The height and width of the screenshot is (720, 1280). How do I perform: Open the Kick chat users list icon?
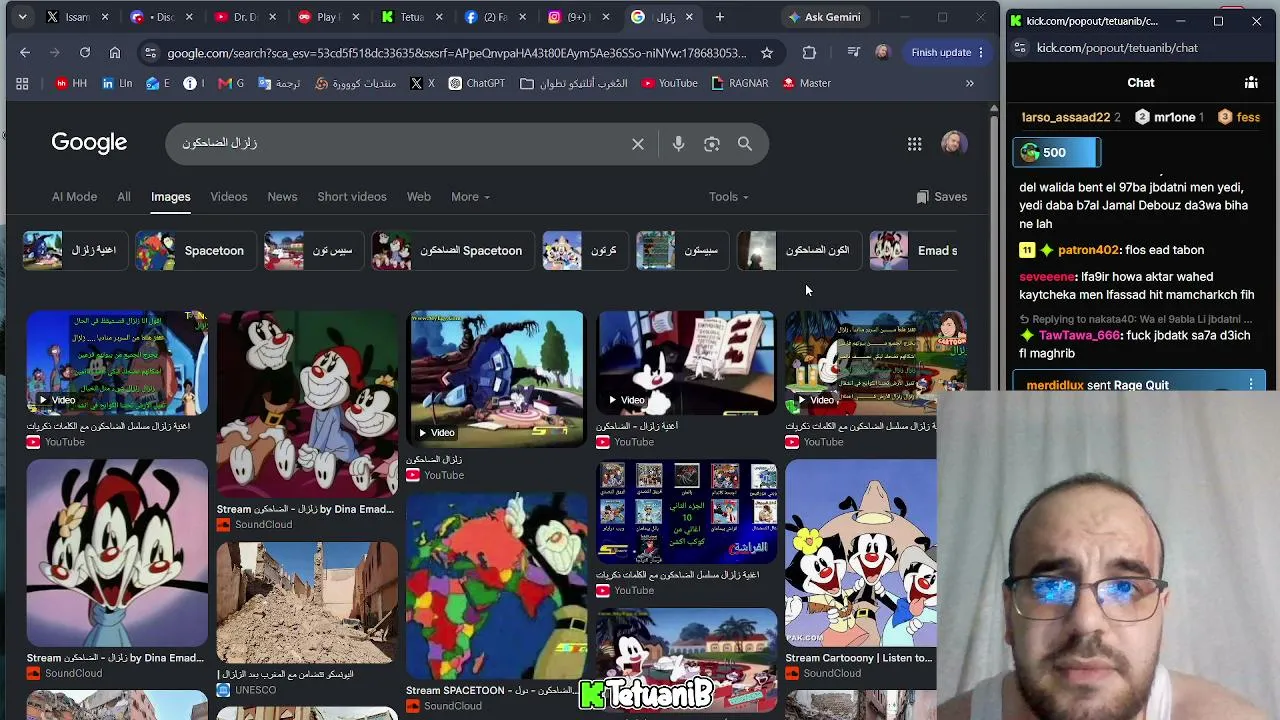1251,83
